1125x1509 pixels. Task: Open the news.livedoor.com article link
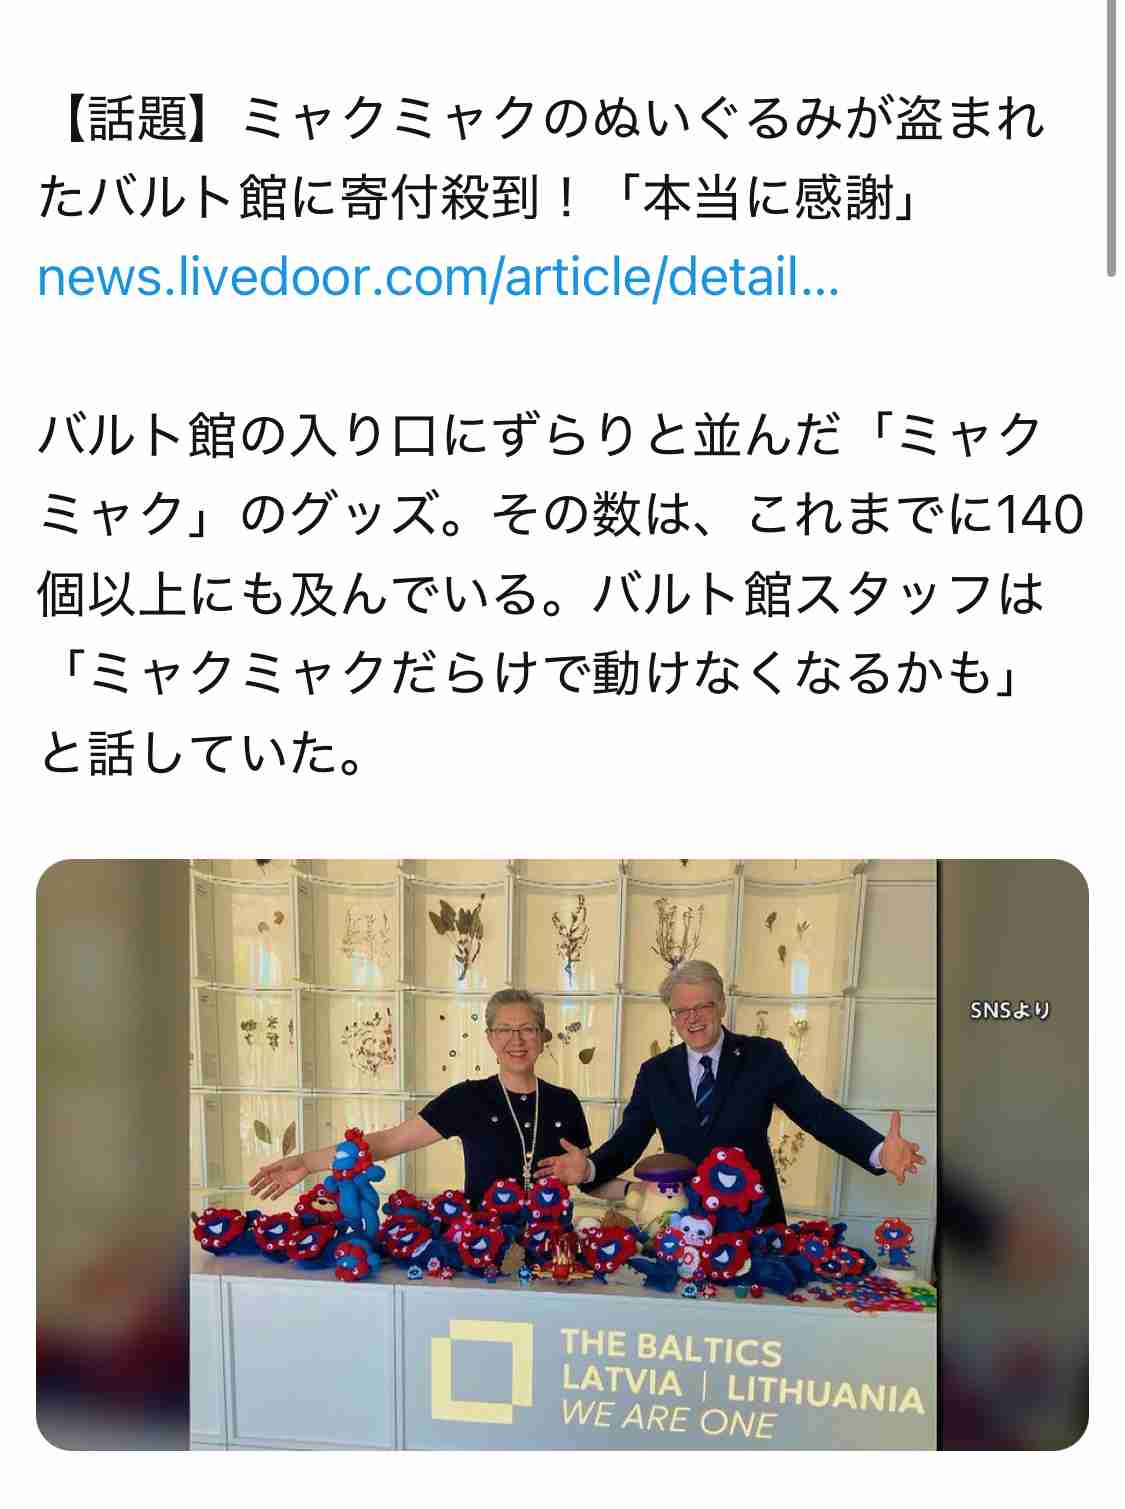point(438,277)
